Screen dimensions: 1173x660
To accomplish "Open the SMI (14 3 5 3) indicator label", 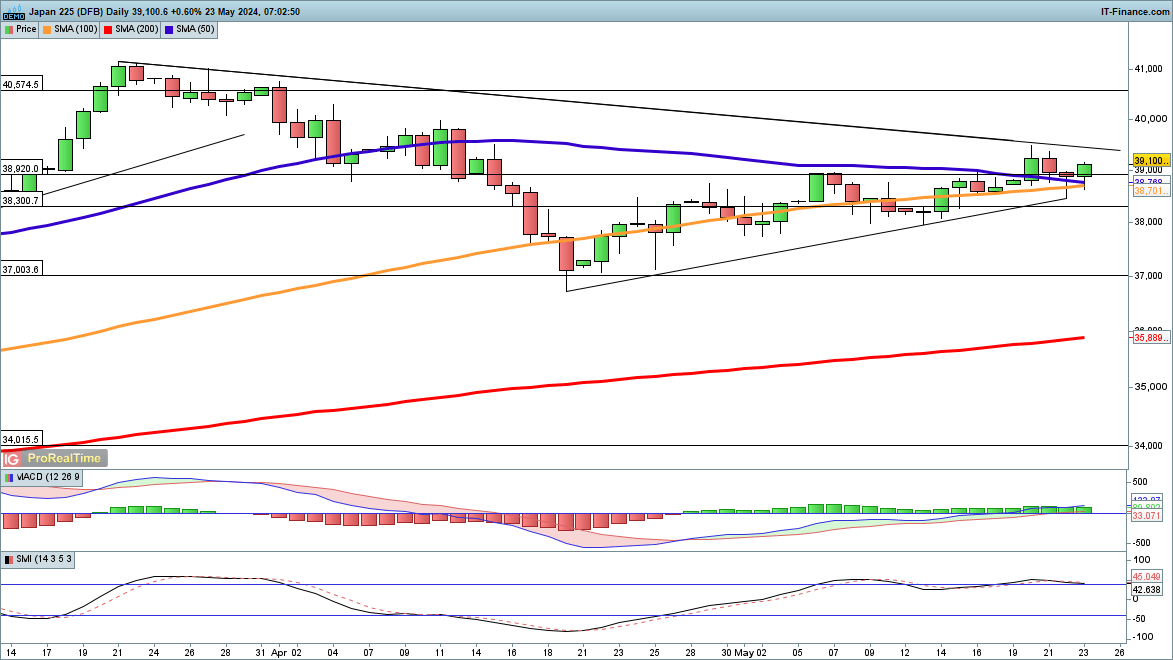I will [x=43, y=560].
